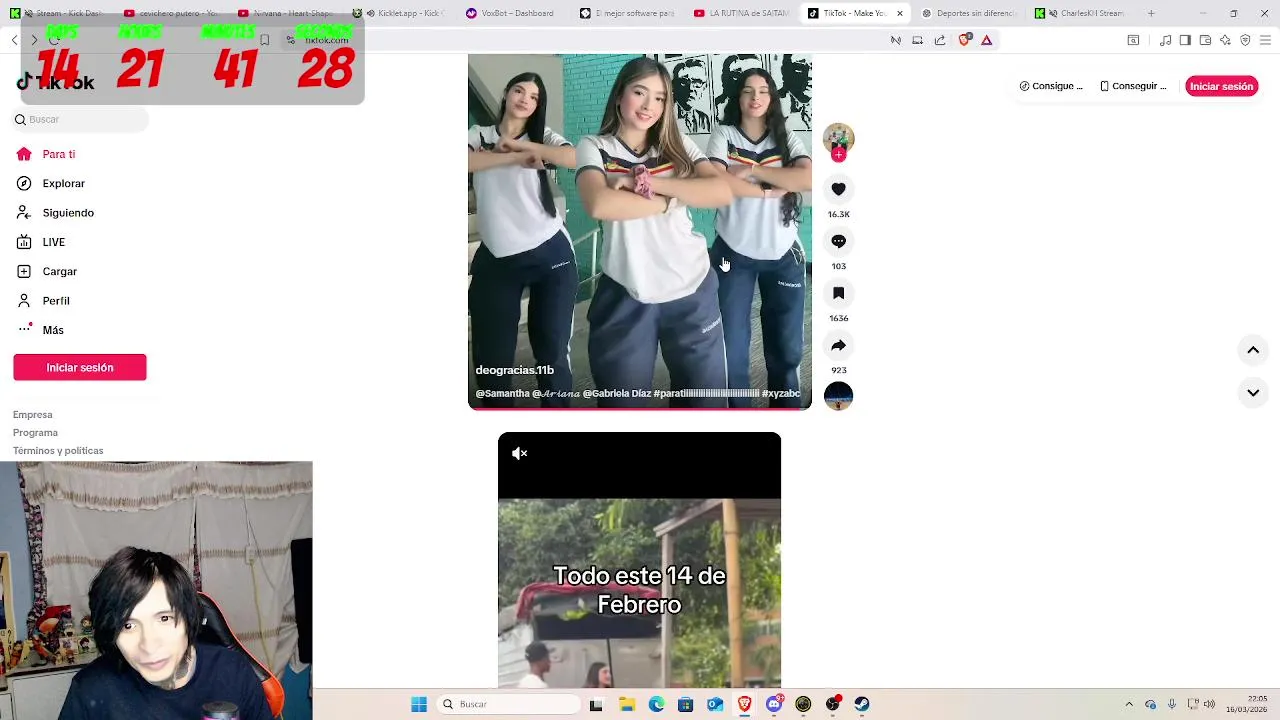Viewport: 1280px width, 720px height.
Task: Switch to the LA RUTINA de SAITAMA tab
Action: click(741, 13)
